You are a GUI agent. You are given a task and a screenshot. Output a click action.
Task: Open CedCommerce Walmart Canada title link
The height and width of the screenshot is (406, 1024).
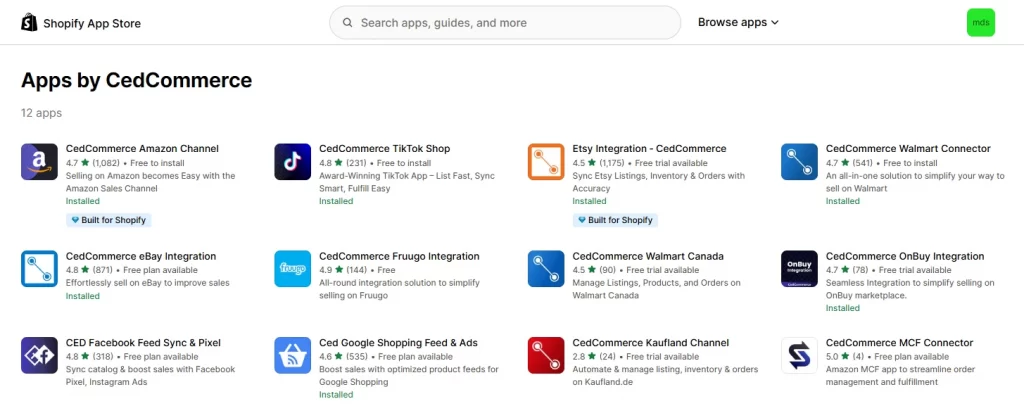(648, 256)
